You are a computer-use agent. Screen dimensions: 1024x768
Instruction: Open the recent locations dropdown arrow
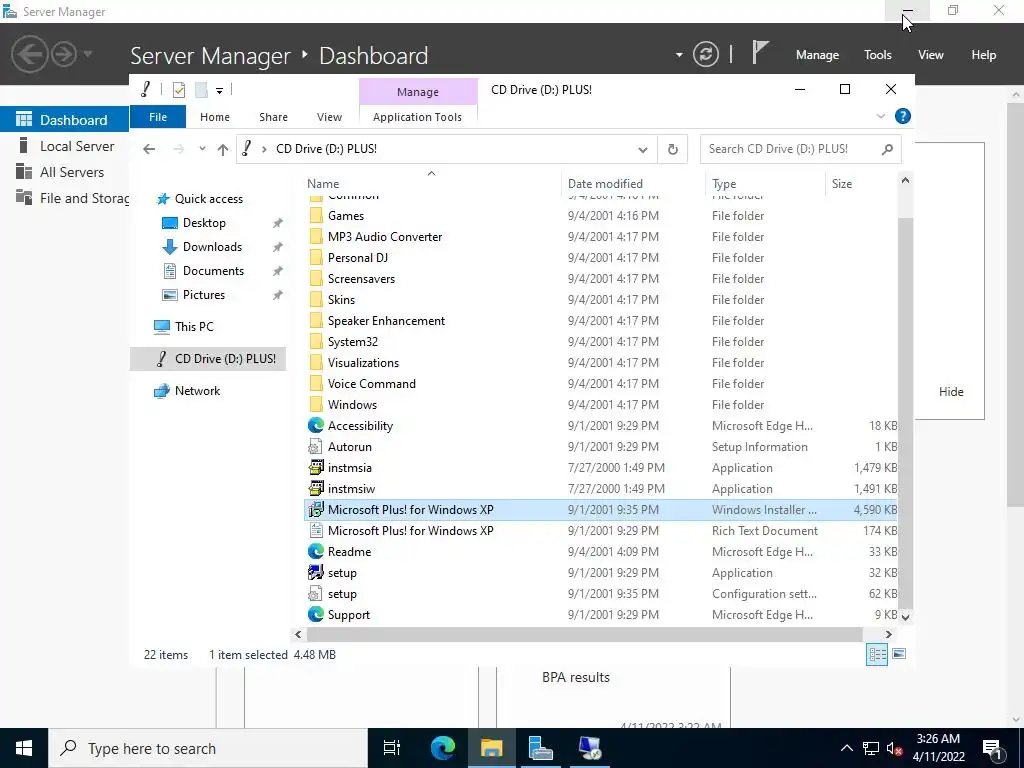coord(202,149)
